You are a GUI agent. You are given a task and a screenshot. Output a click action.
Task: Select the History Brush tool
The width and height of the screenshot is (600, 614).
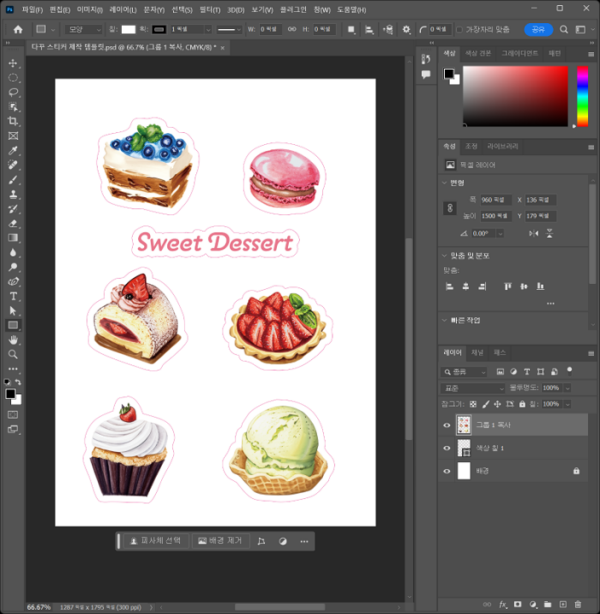[x=13, y=209]
